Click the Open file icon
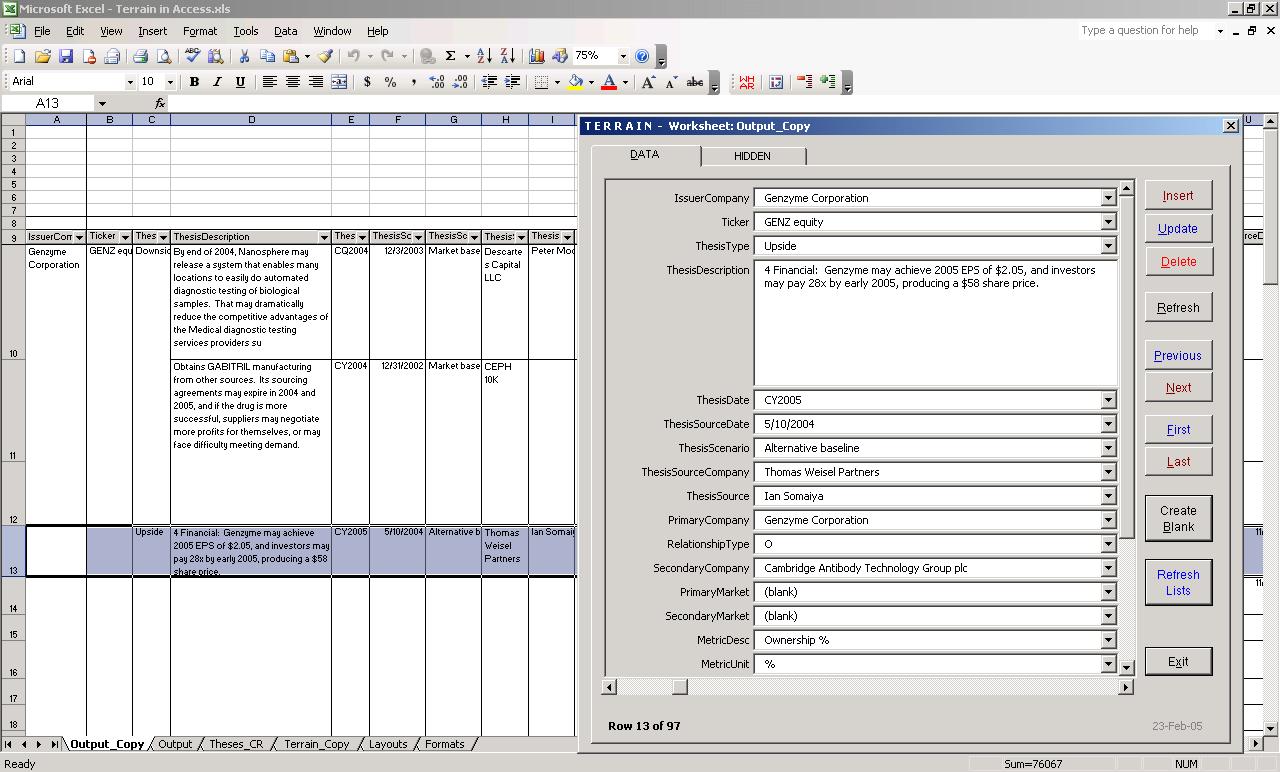The height and width of the screenshot is (772, 1280). (42, 56)
